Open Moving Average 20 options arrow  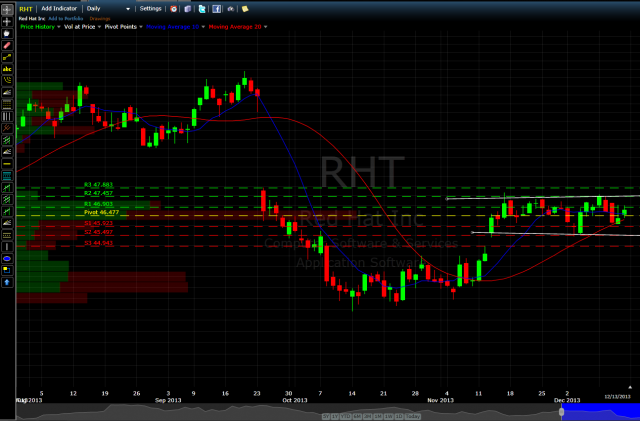[x=265, y=27]
